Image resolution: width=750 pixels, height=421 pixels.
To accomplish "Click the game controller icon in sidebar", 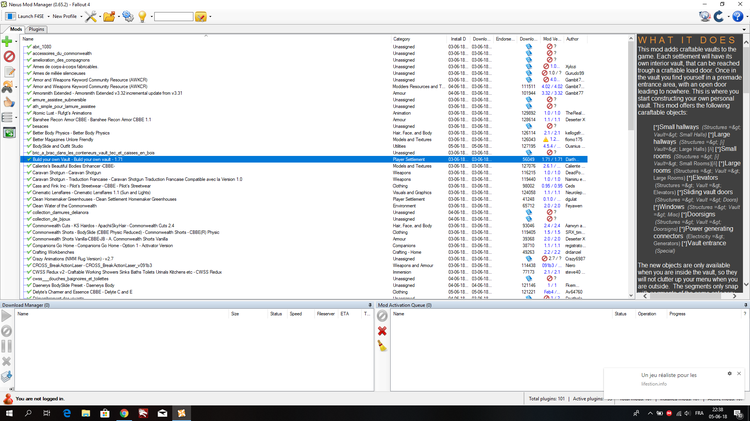I will 7,87.
